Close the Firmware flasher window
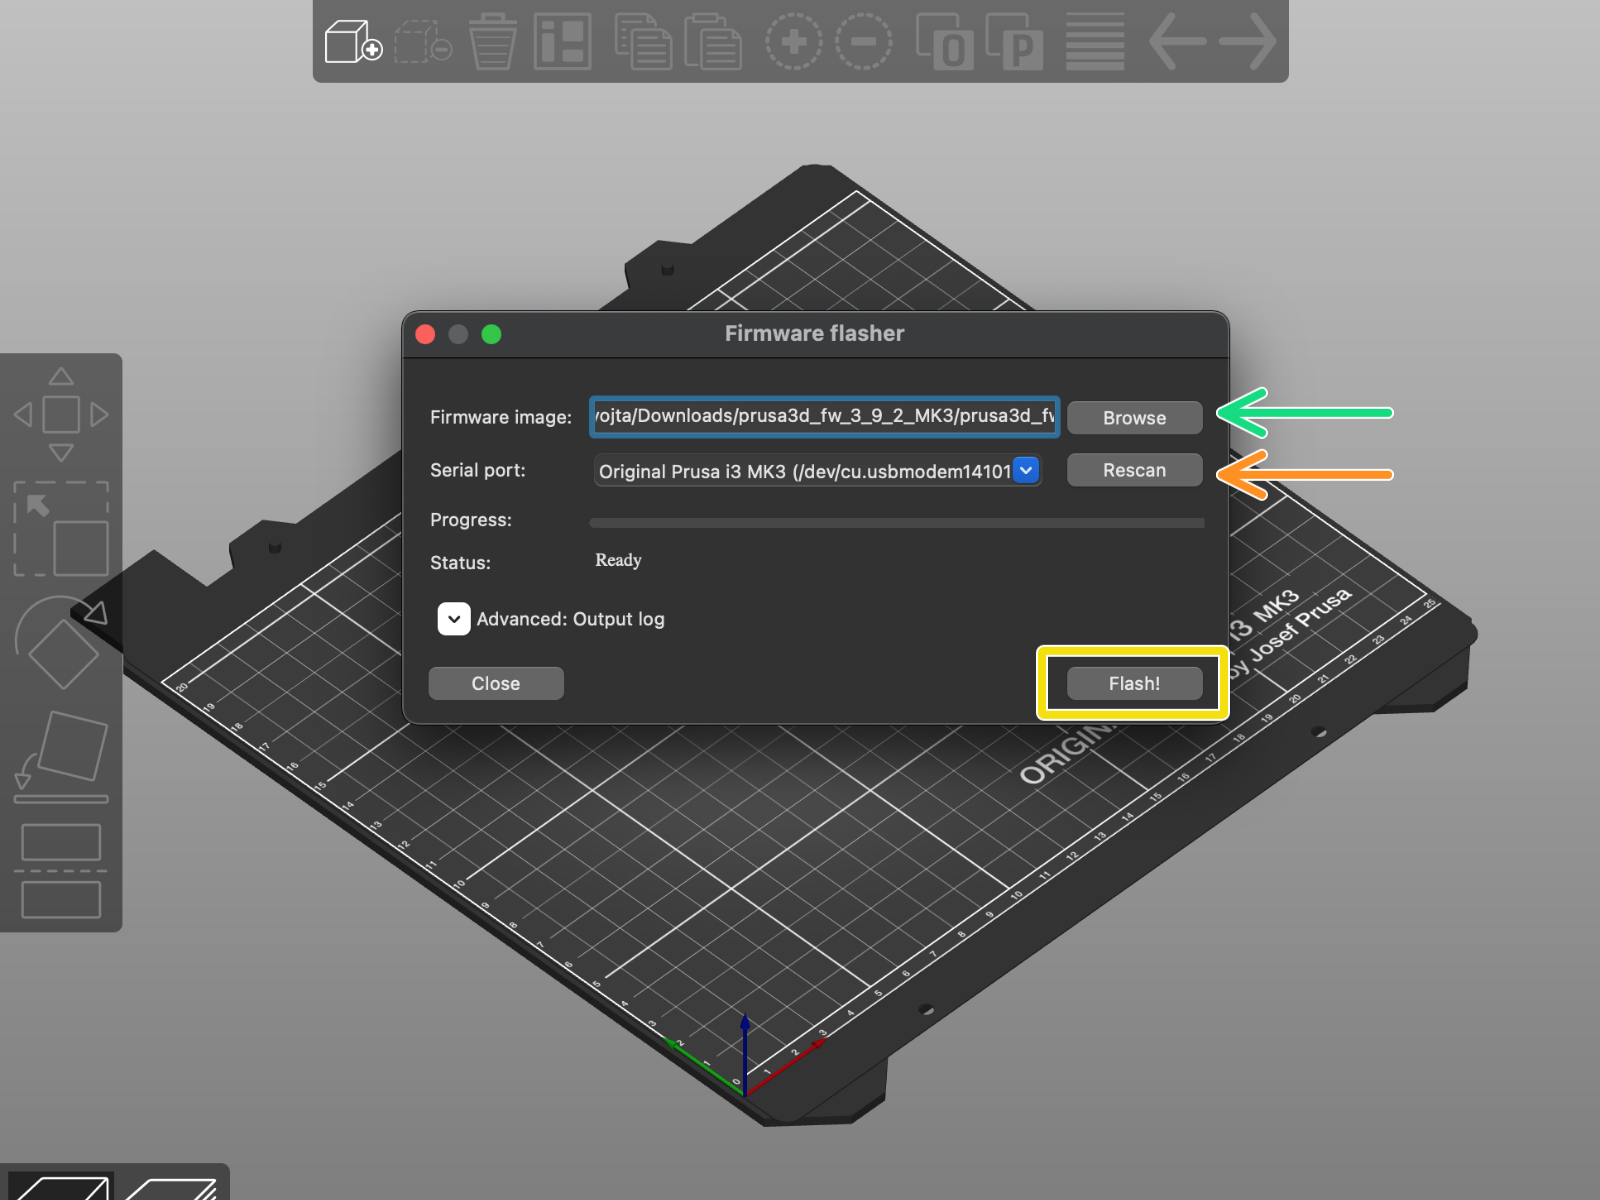1600x1200 pixels. coord(425,334)
